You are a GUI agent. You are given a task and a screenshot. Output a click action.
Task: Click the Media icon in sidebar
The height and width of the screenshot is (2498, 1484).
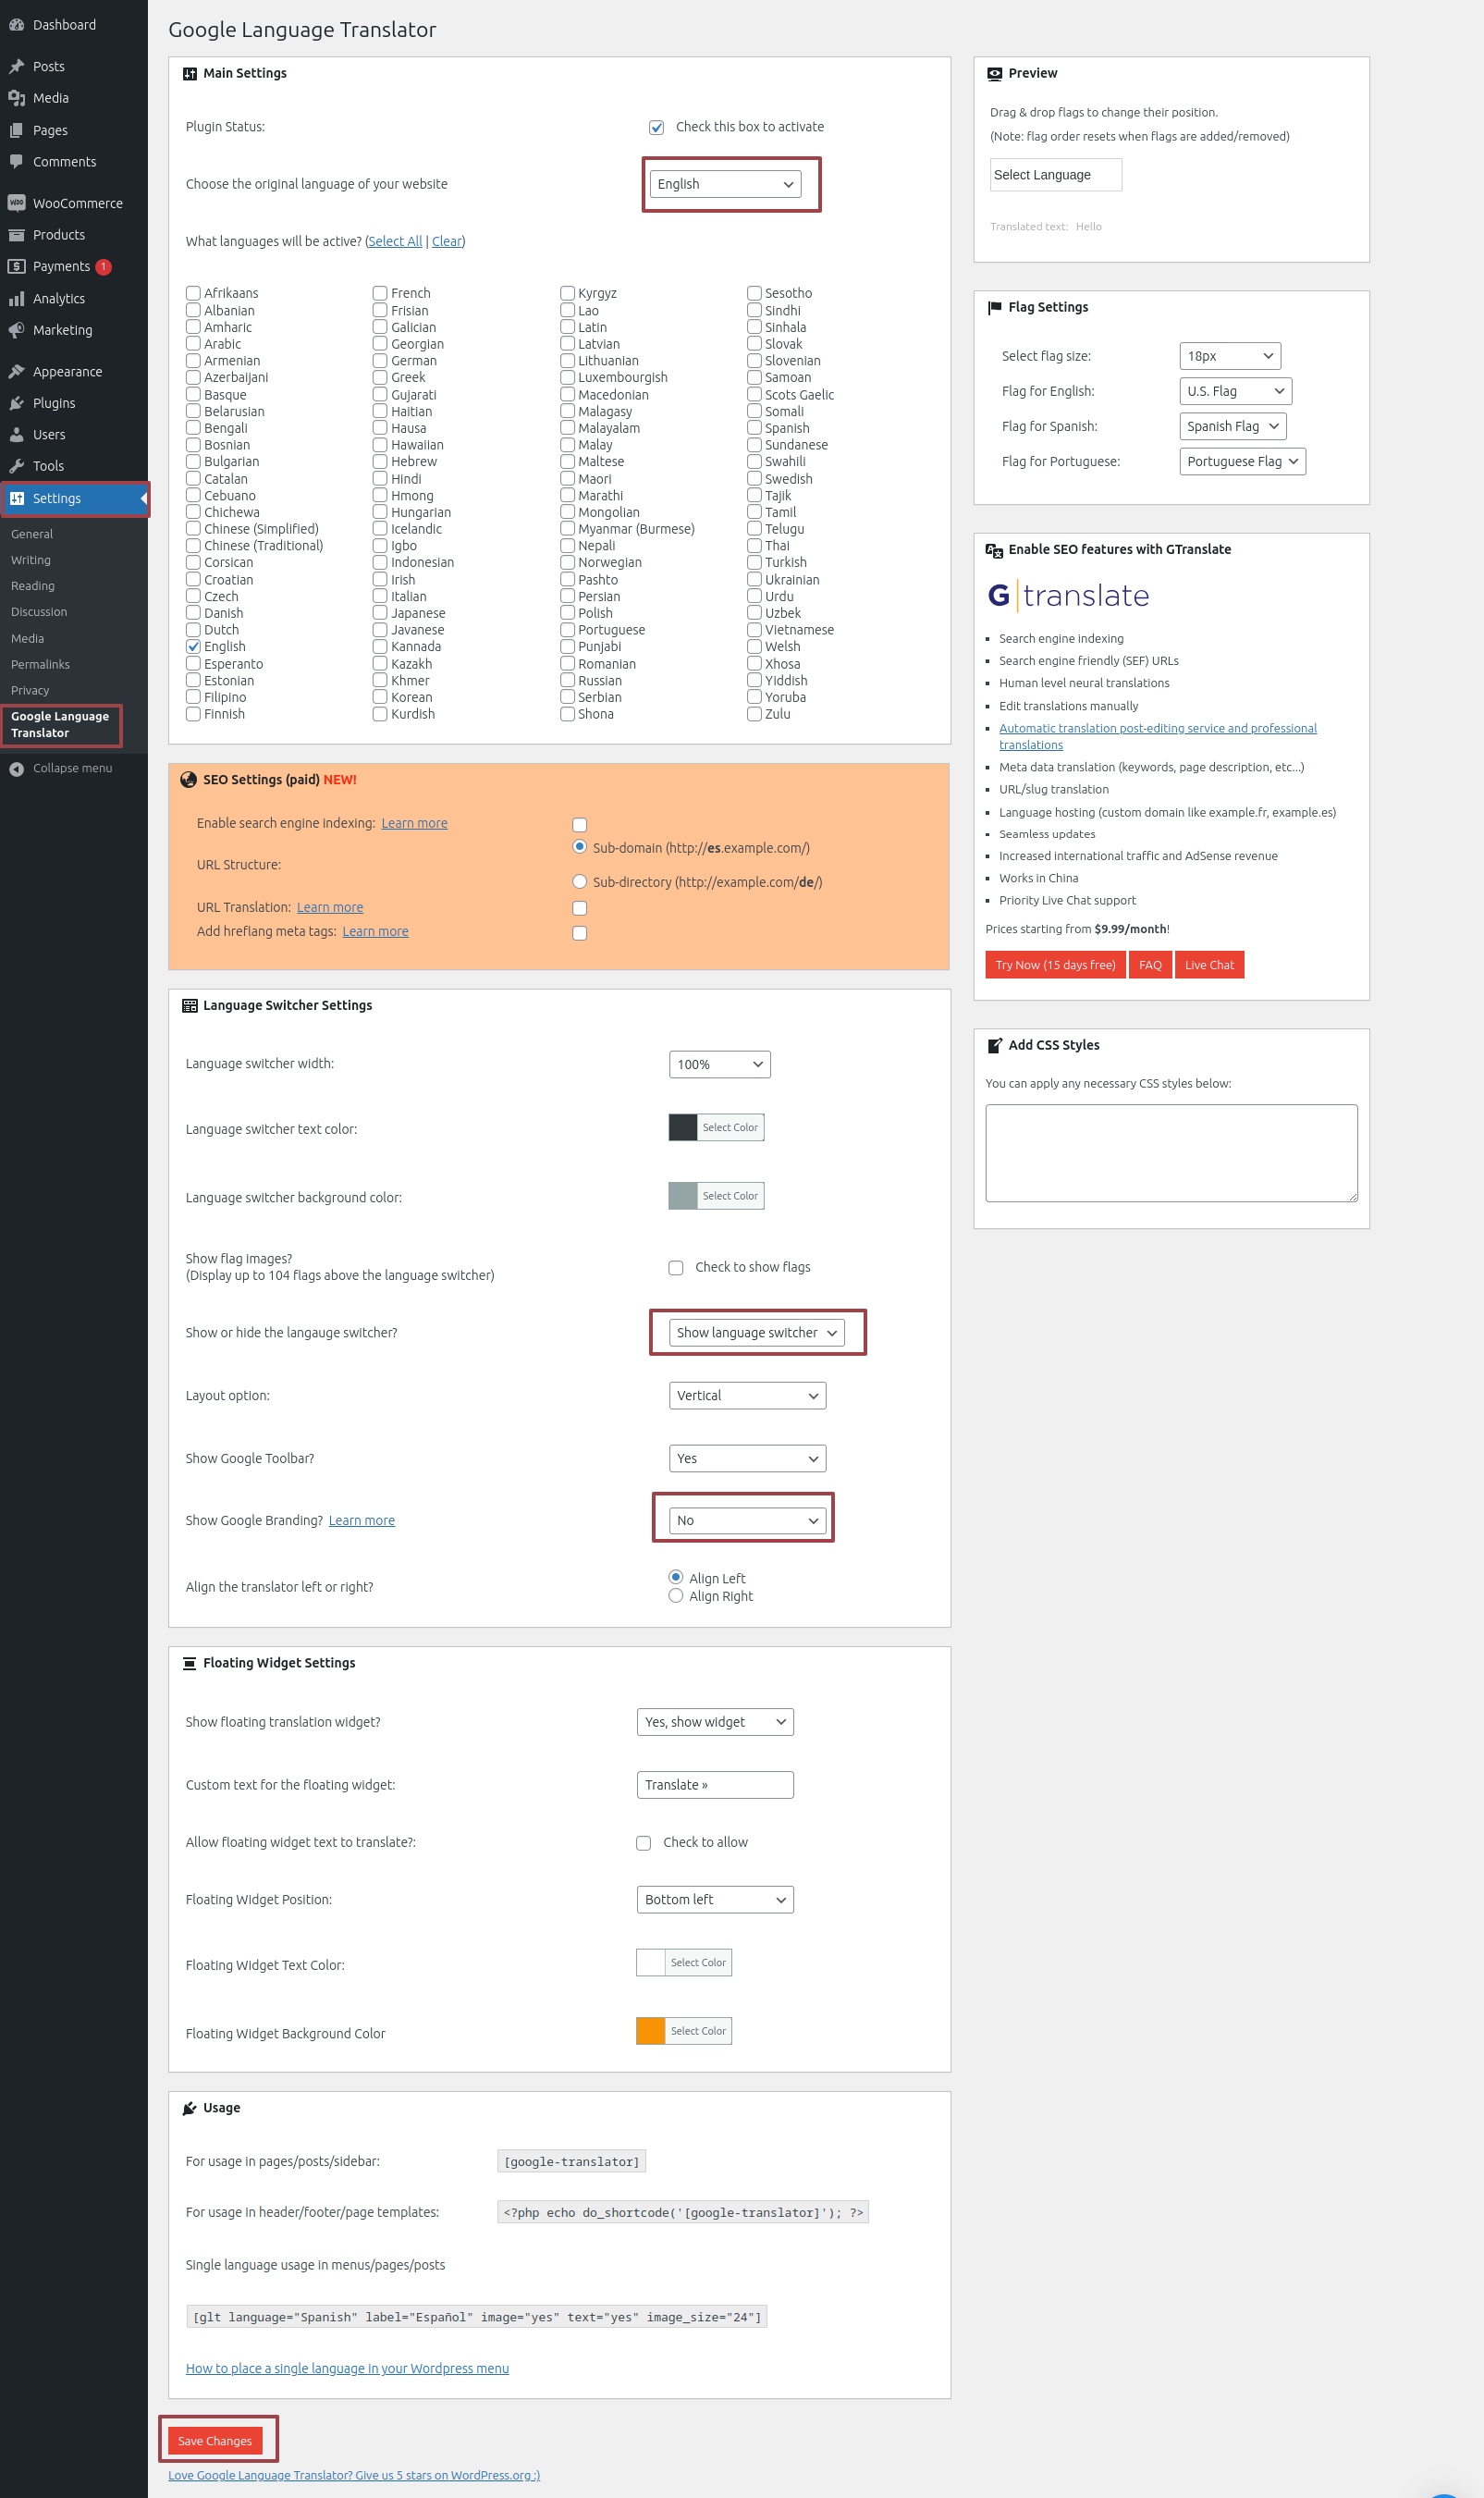(x=16, y=98)
